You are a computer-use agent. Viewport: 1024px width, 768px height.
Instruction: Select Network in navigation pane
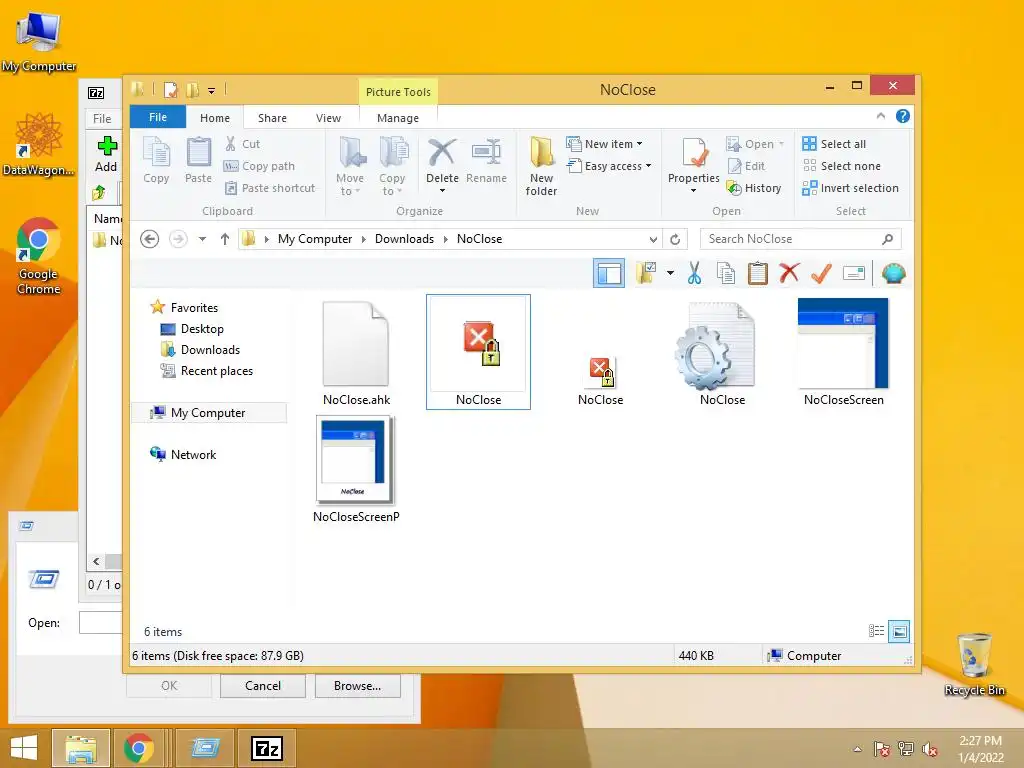pyautogui.click(x=184, y=455)
